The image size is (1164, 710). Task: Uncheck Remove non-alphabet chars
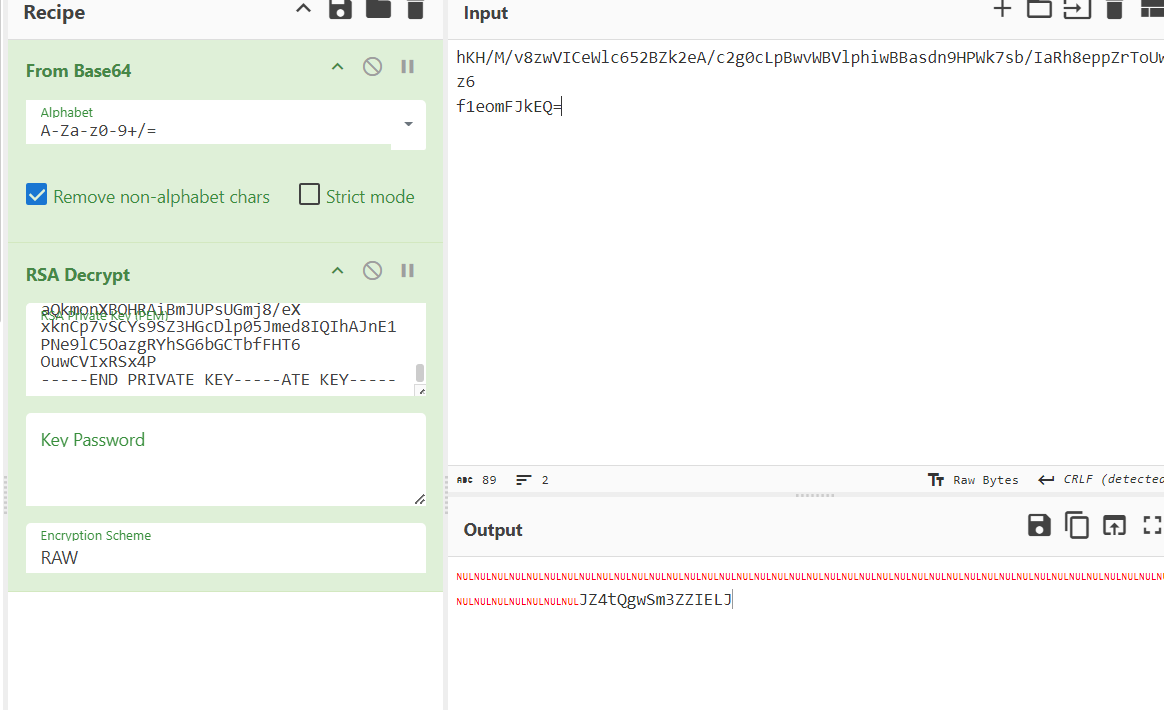coord(36,195)
